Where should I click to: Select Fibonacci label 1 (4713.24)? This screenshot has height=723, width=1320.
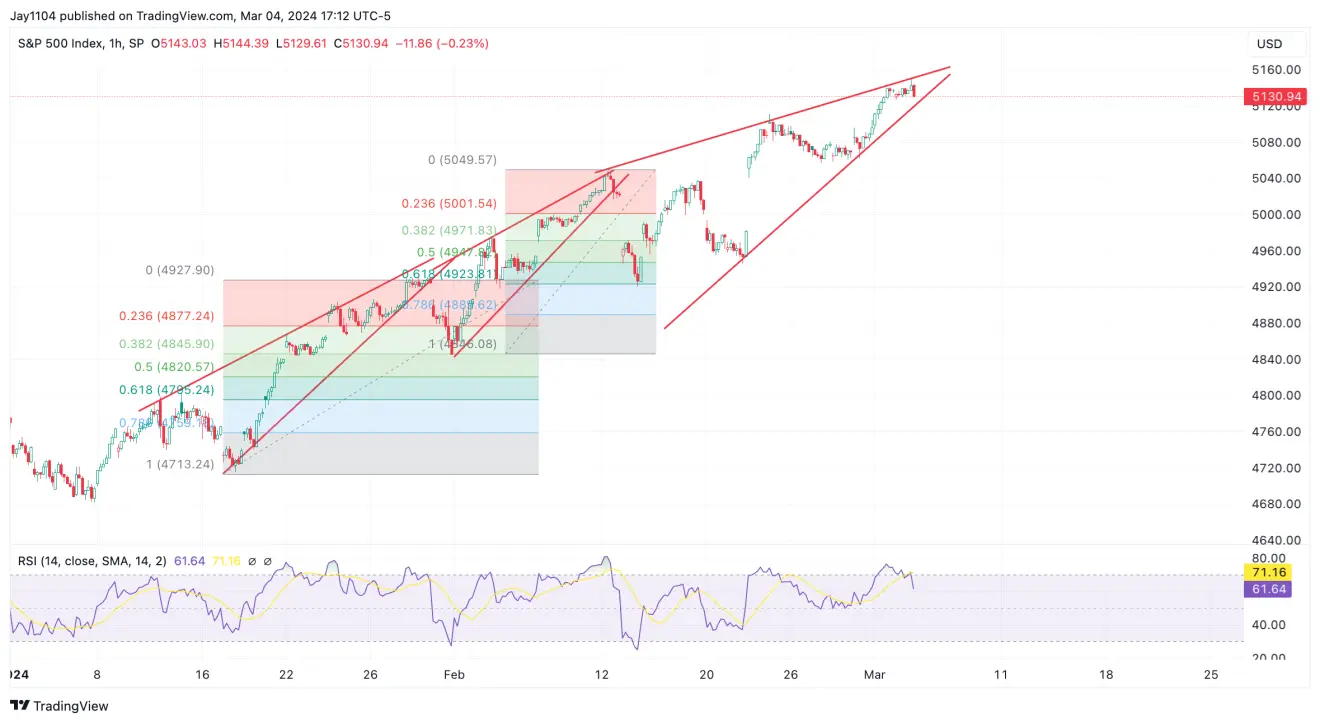(x=180, y=464)
